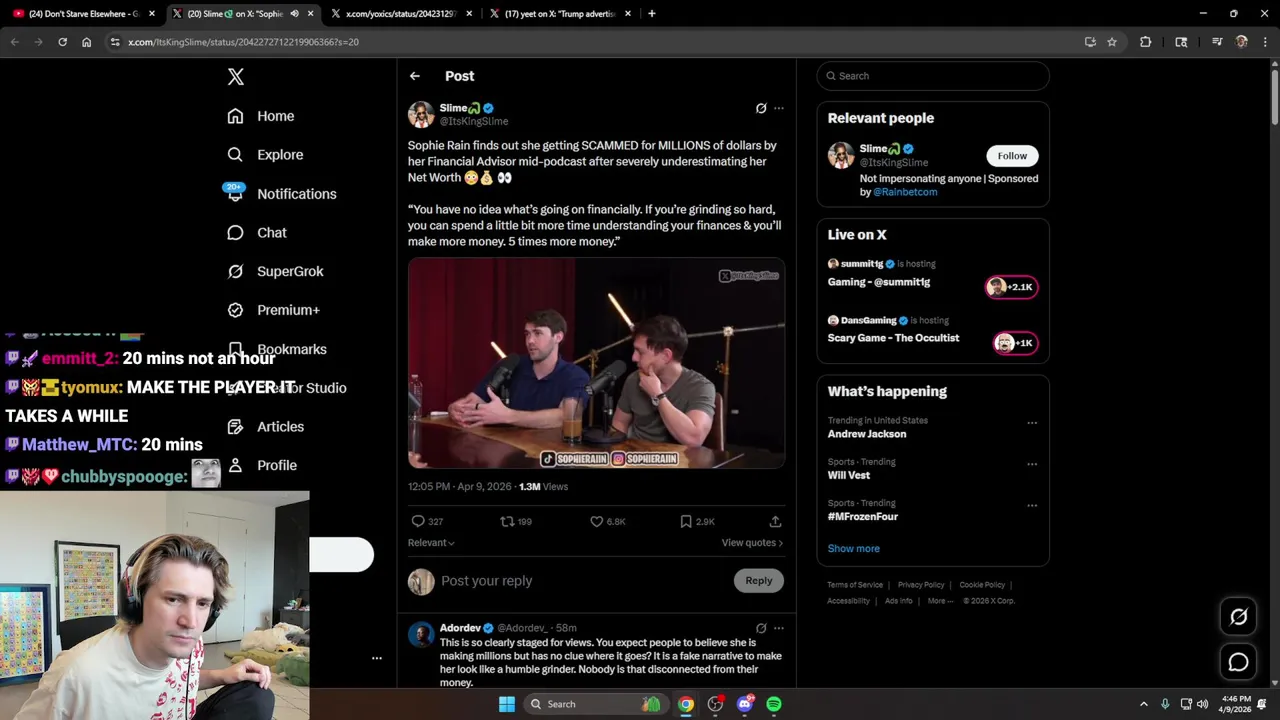
Task: Click the repost icon with 199 reposts
Action: point(507,521)
